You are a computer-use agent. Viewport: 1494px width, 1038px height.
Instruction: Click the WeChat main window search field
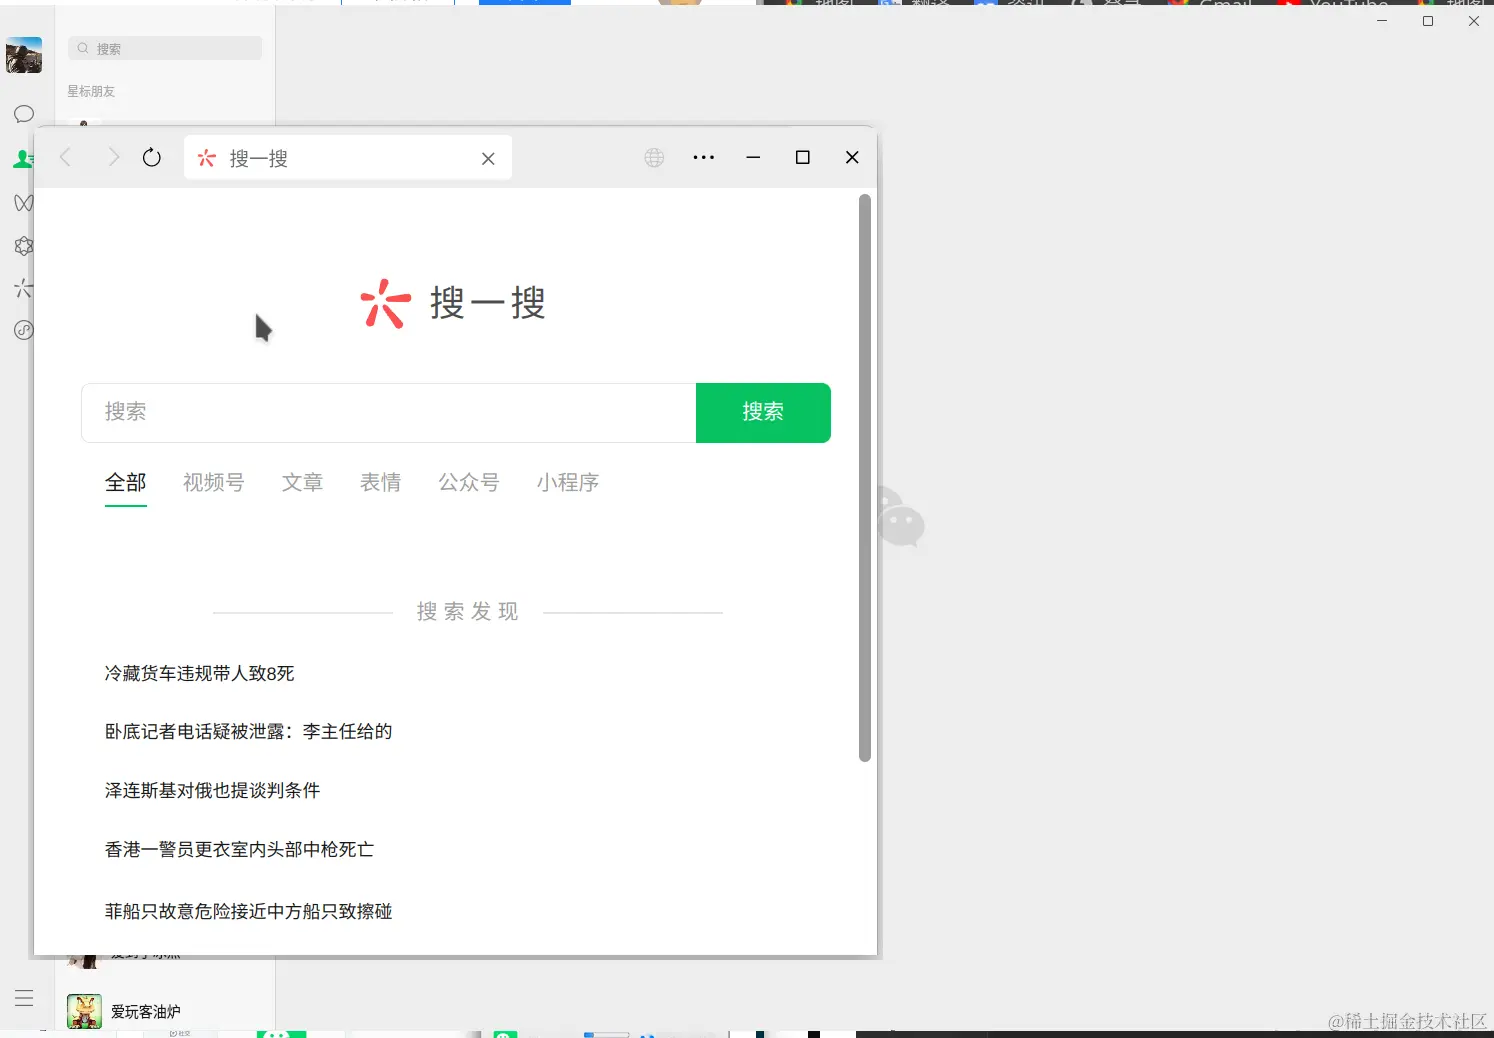(x=165, y=48)
